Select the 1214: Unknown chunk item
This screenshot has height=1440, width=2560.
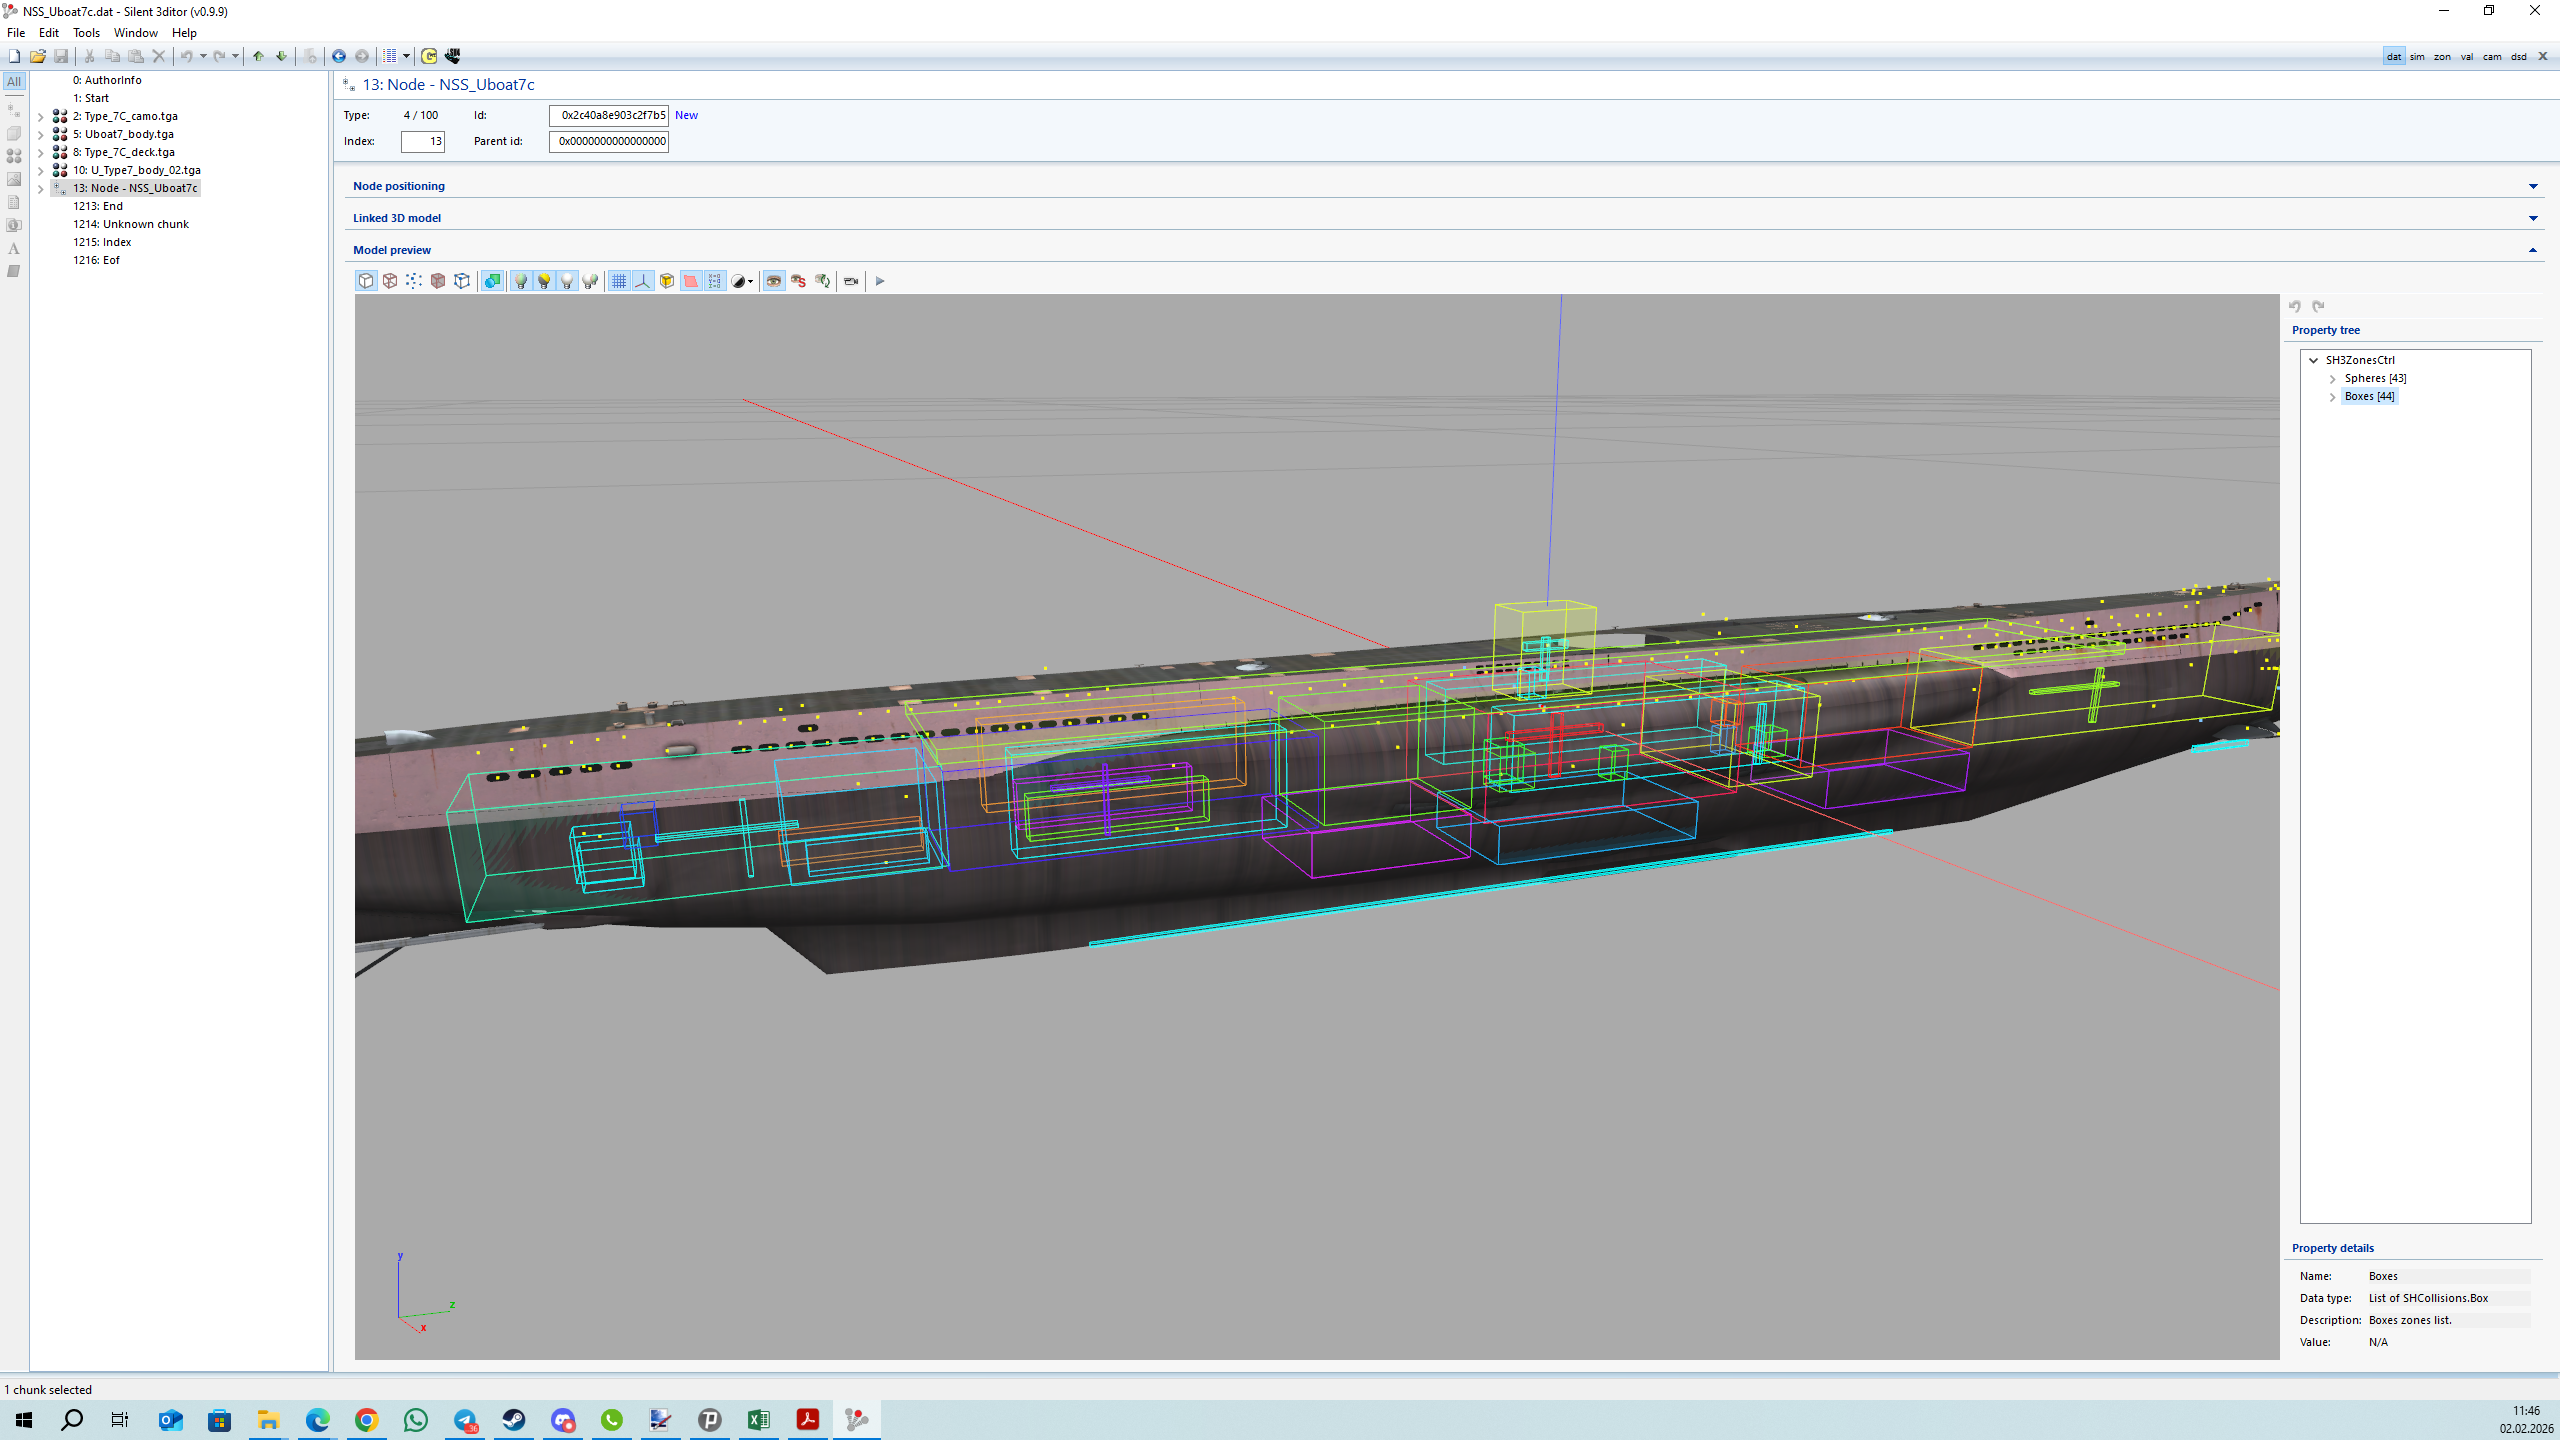pos(131,224)
